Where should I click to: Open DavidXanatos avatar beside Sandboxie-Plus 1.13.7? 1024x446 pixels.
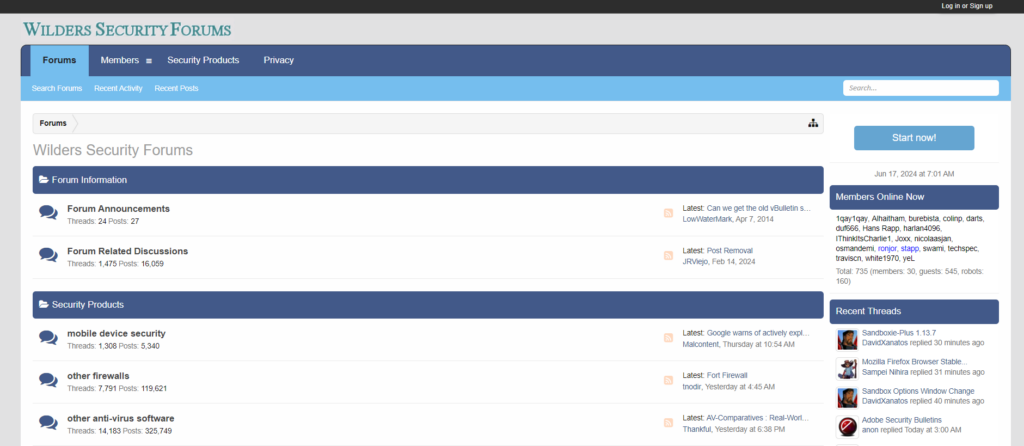pyautogui.click(x=847, y=340)
